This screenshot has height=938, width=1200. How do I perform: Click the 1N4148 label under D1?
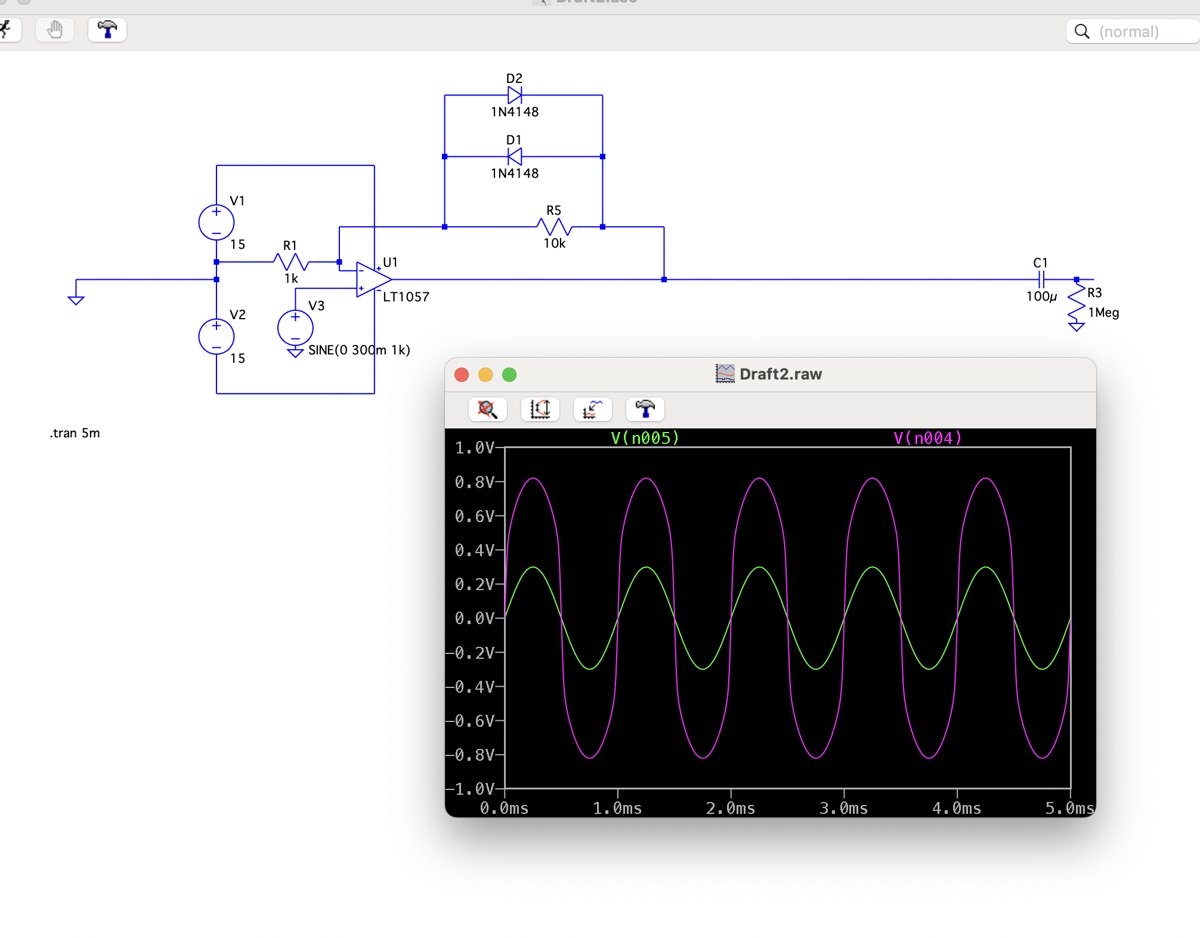point(514,173)
